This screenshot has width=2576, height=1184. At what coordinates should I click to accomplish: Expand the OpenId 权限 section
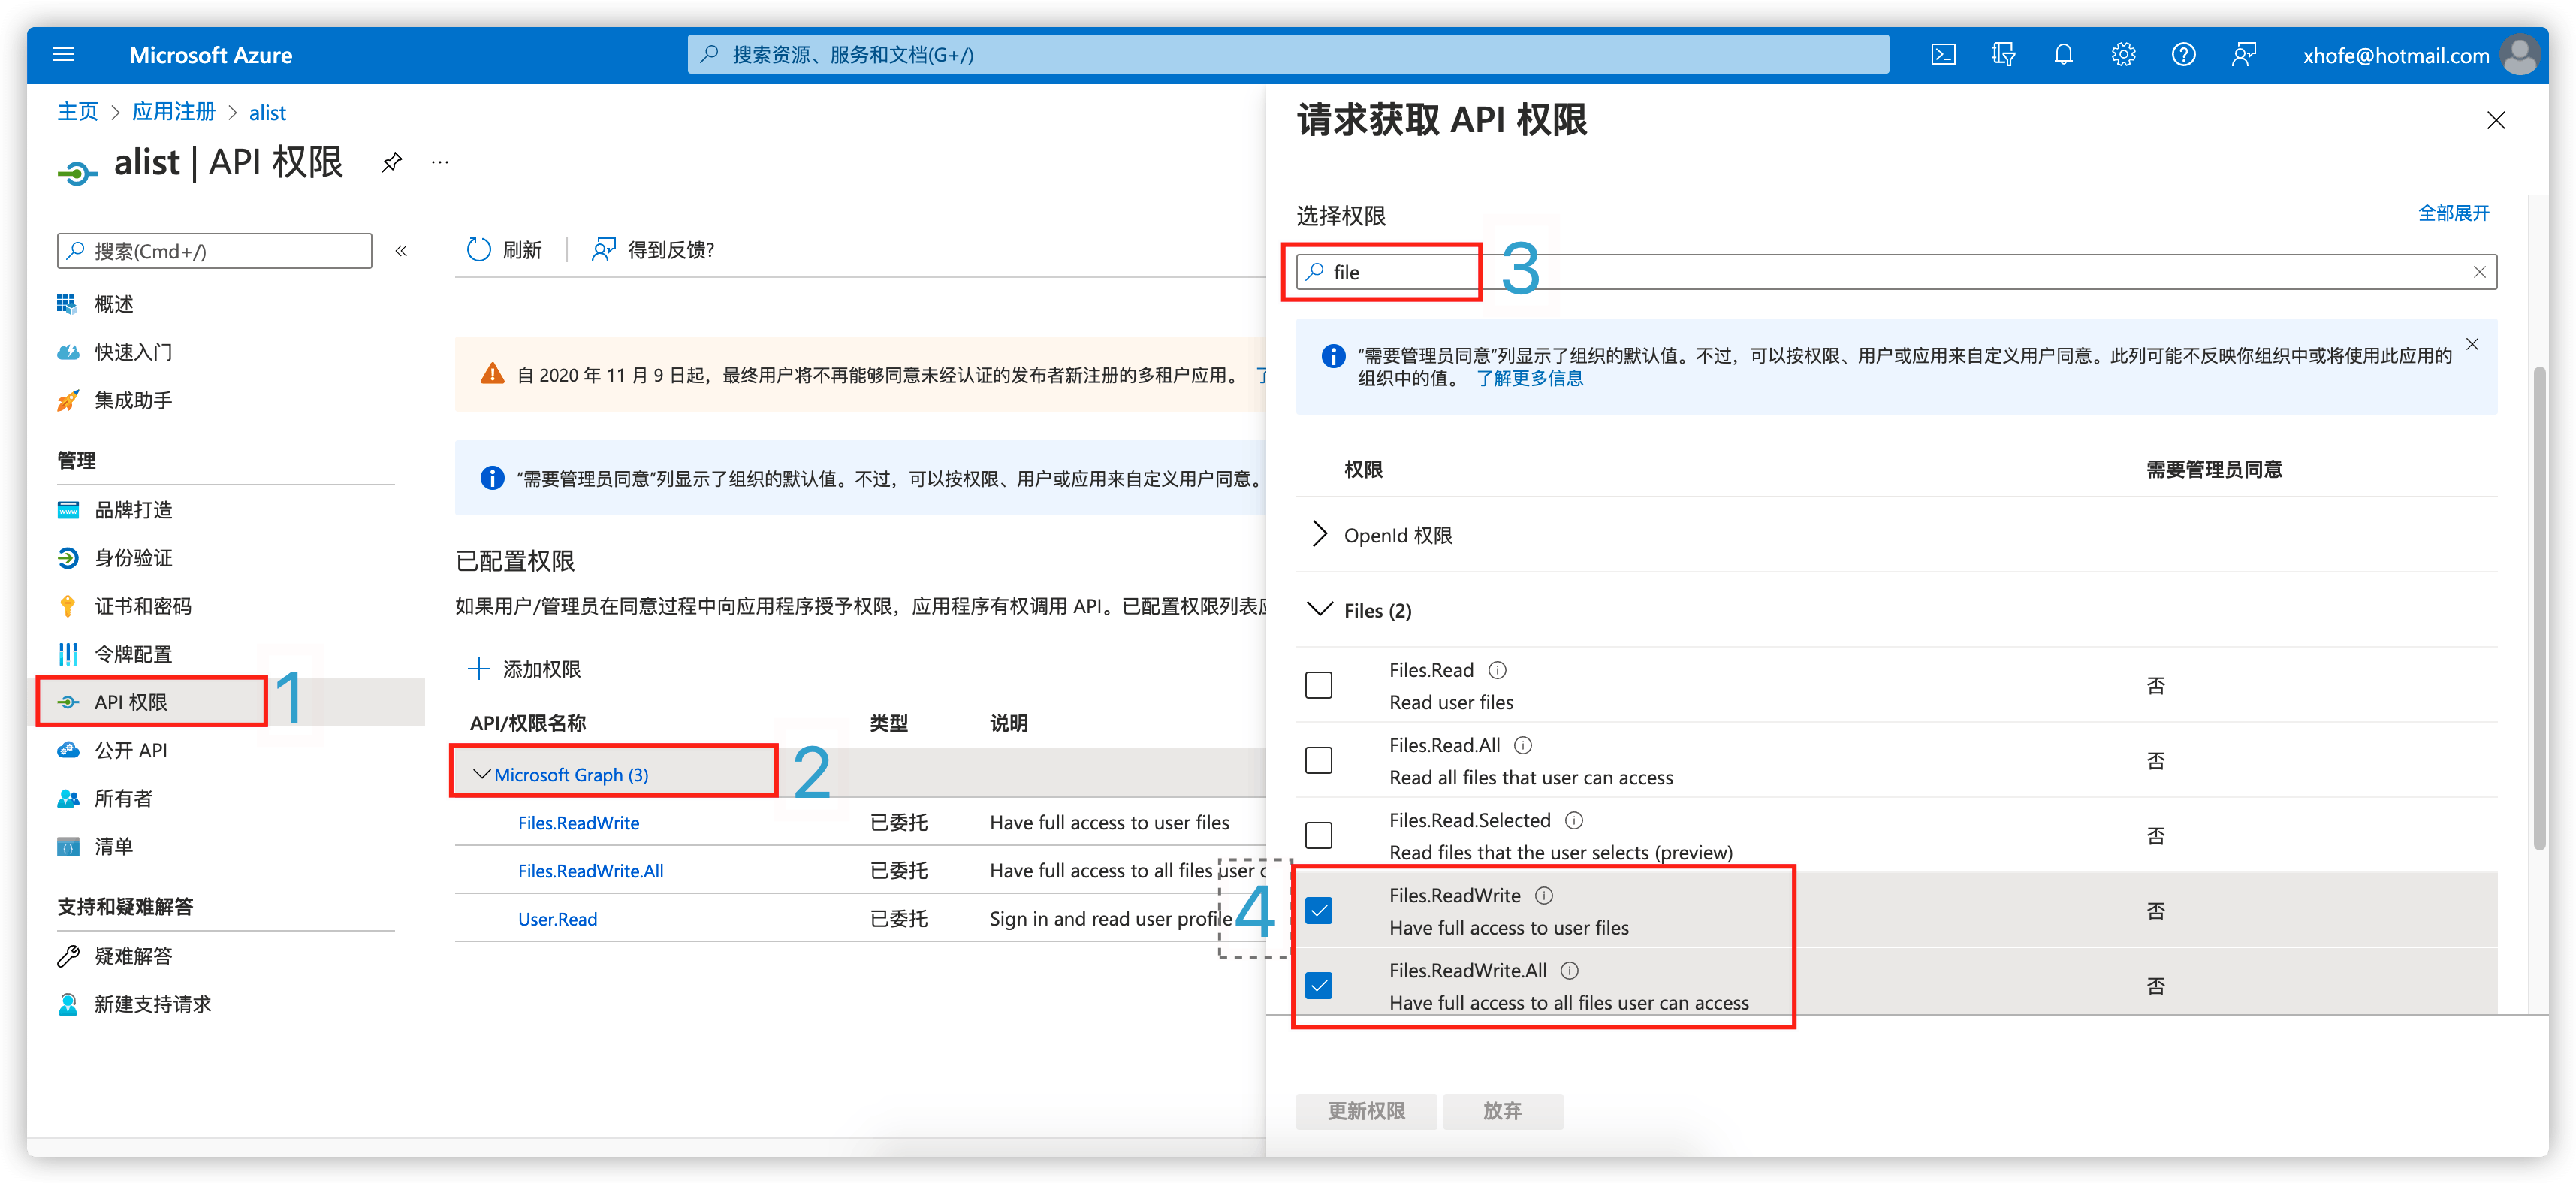click(x=1319, y=534)
